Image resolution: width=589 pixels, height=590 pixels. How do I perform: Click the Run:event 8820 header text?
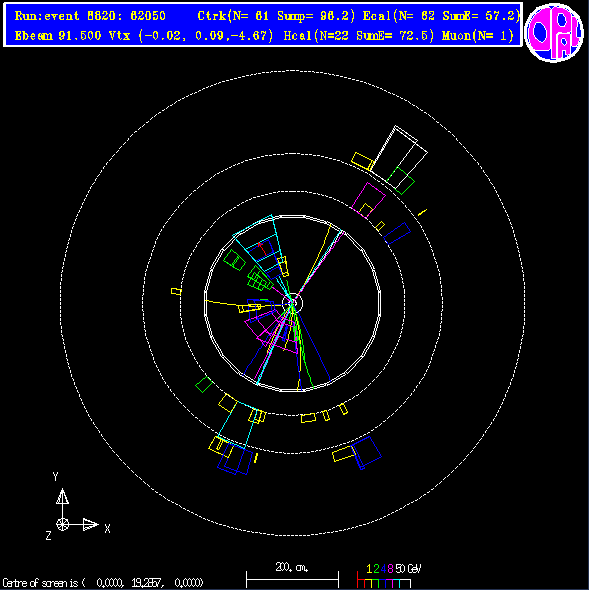[90, 16]
